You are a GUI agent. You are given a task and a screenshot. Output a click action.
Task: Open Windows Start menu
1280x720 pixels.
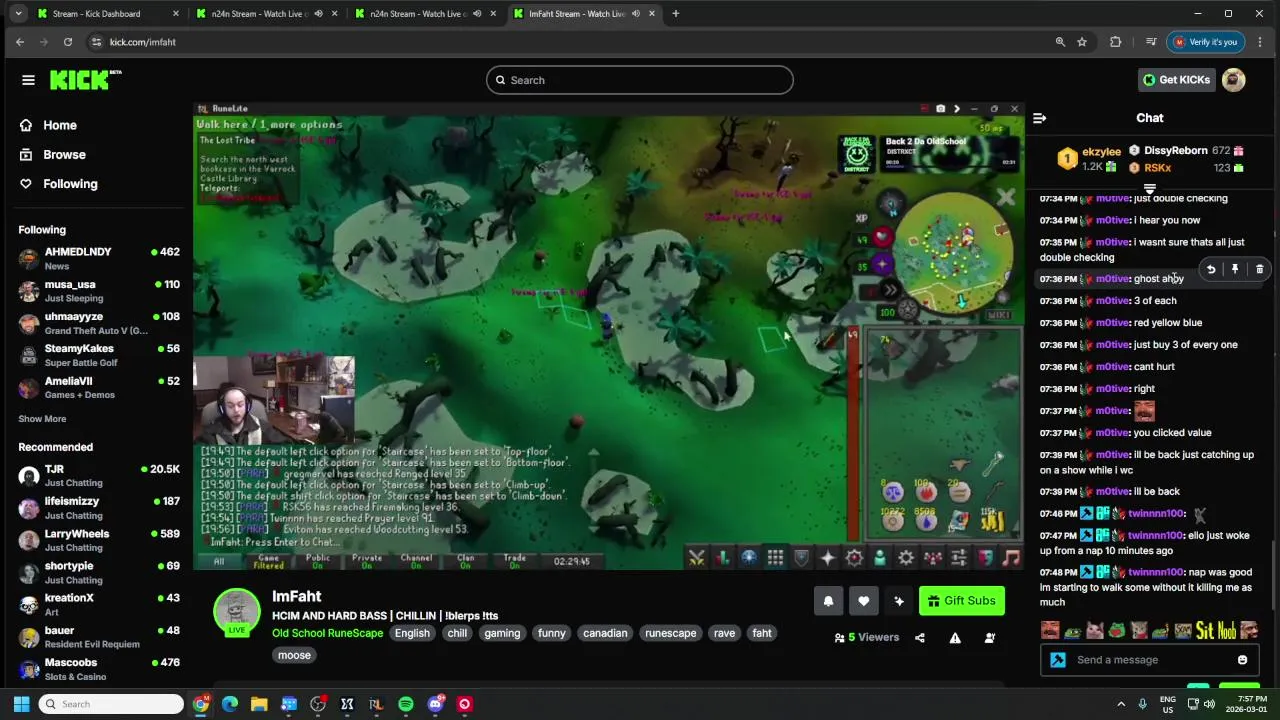(x=21, y=704)
